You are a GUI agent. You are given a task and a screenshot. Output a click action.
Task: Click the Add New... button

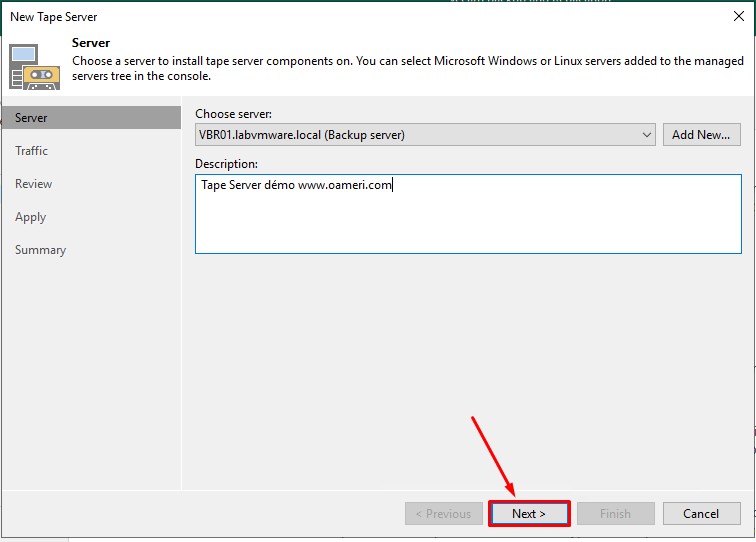[701, 134]
